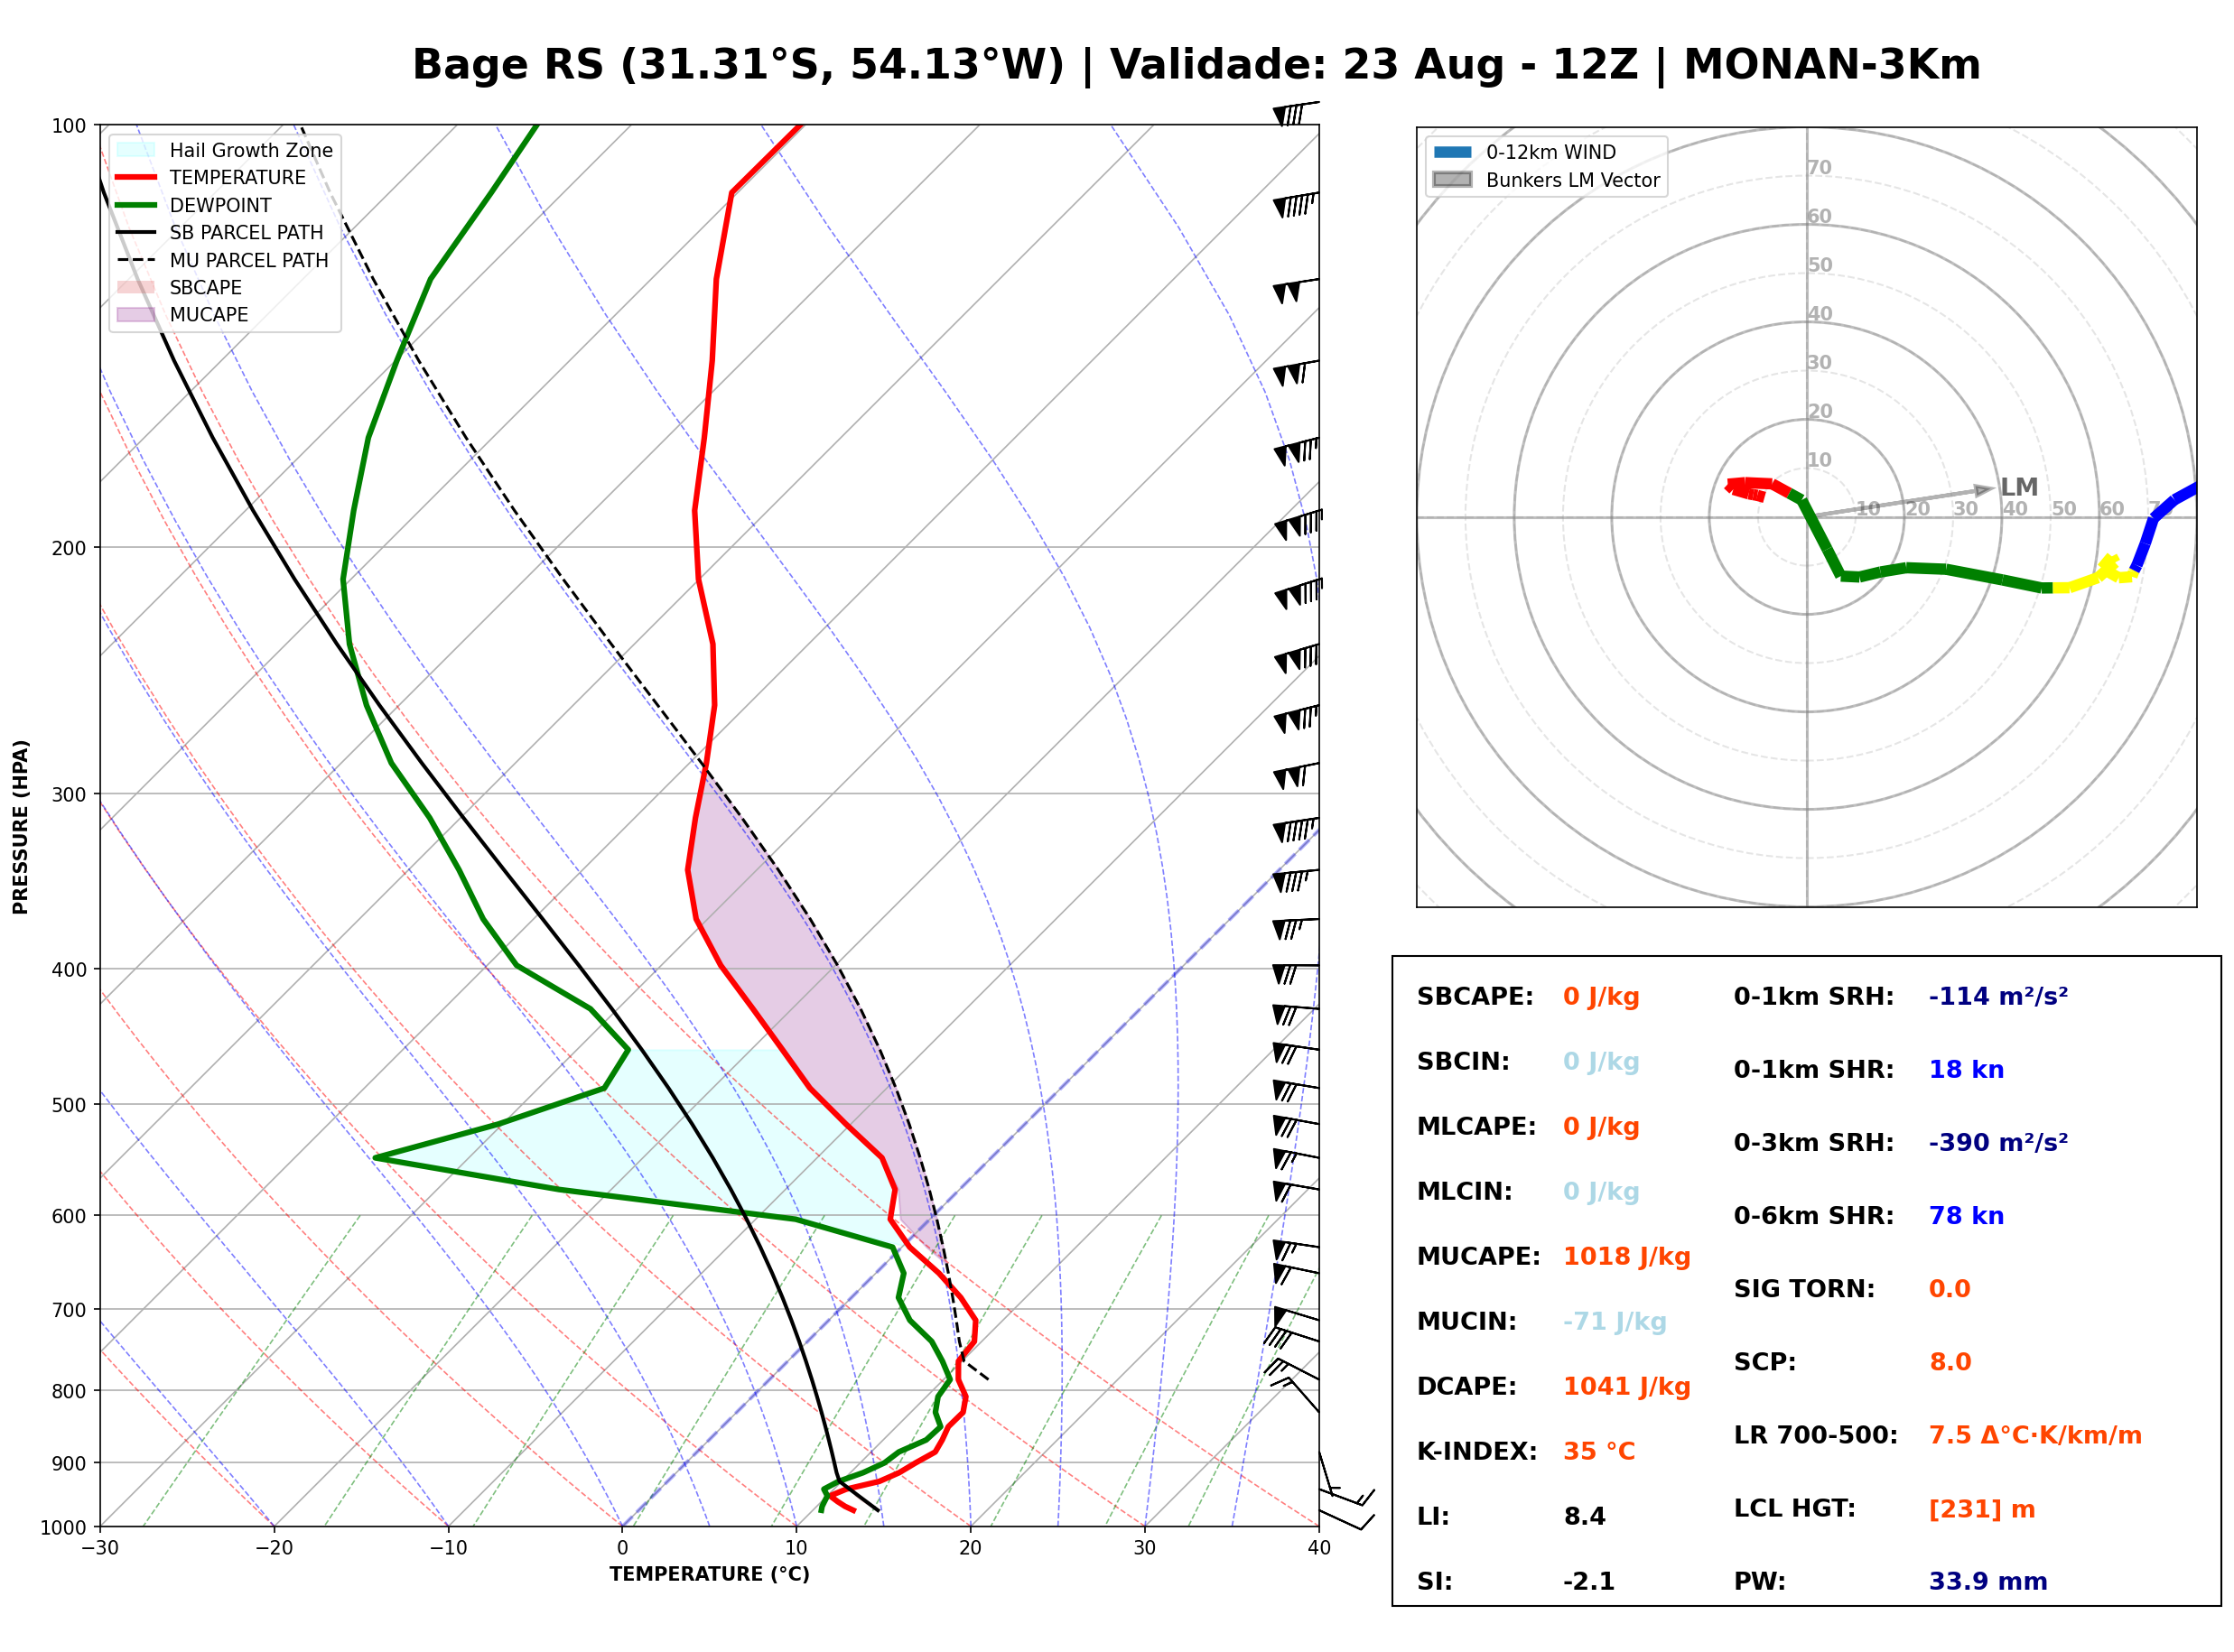
Task: Click the green DEWPOINT legend line
Action: 136,205
